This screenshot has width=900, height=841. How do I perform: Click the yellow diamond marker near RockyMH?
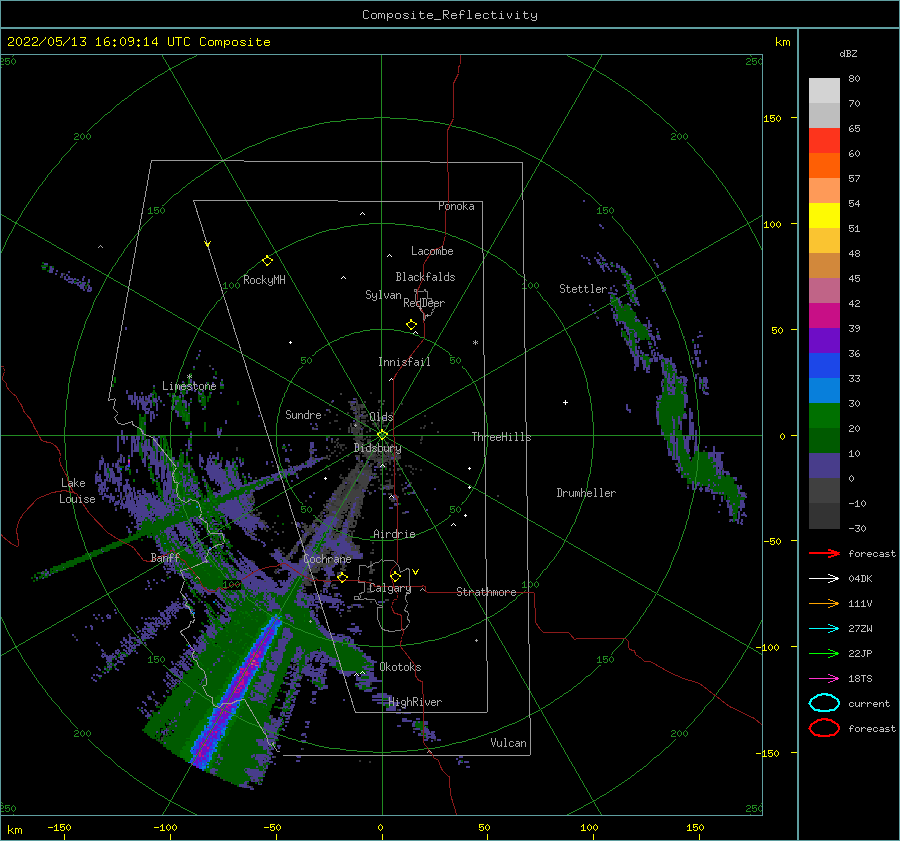(267, 261)
